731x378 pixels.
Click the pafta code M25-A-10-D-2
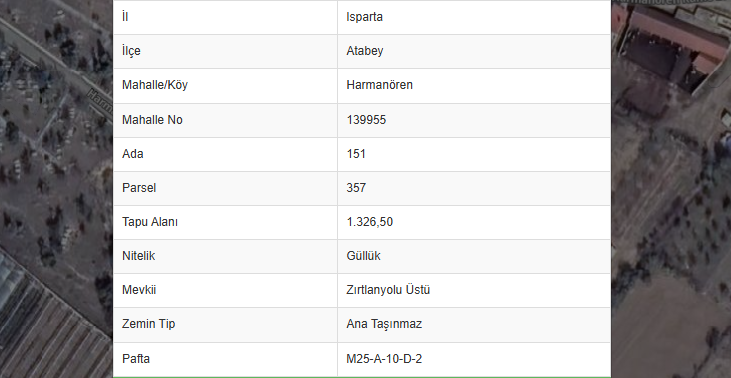coord(384,359)
